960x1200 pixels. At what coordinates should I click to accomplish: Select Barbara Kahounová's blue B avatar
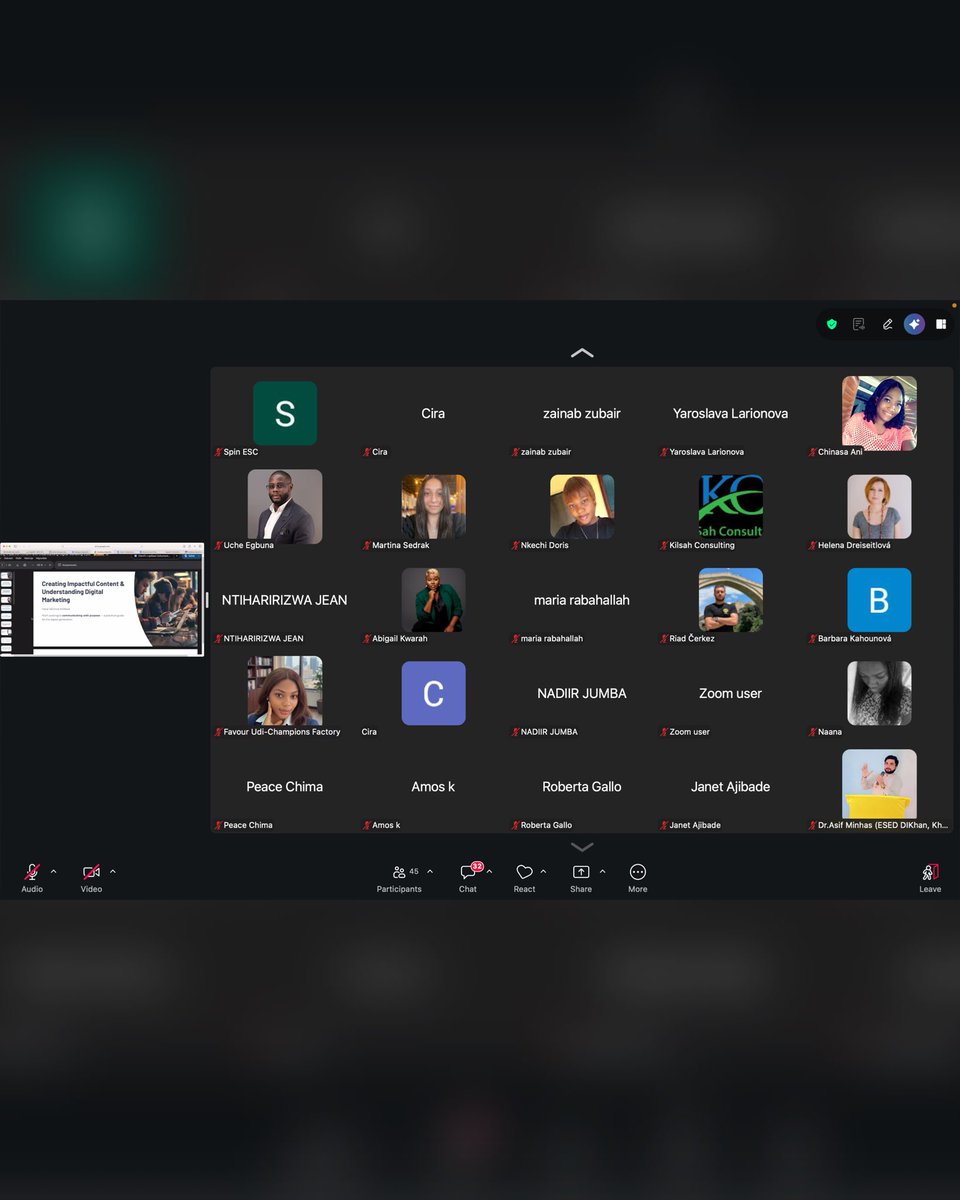(x=879, y=600)
